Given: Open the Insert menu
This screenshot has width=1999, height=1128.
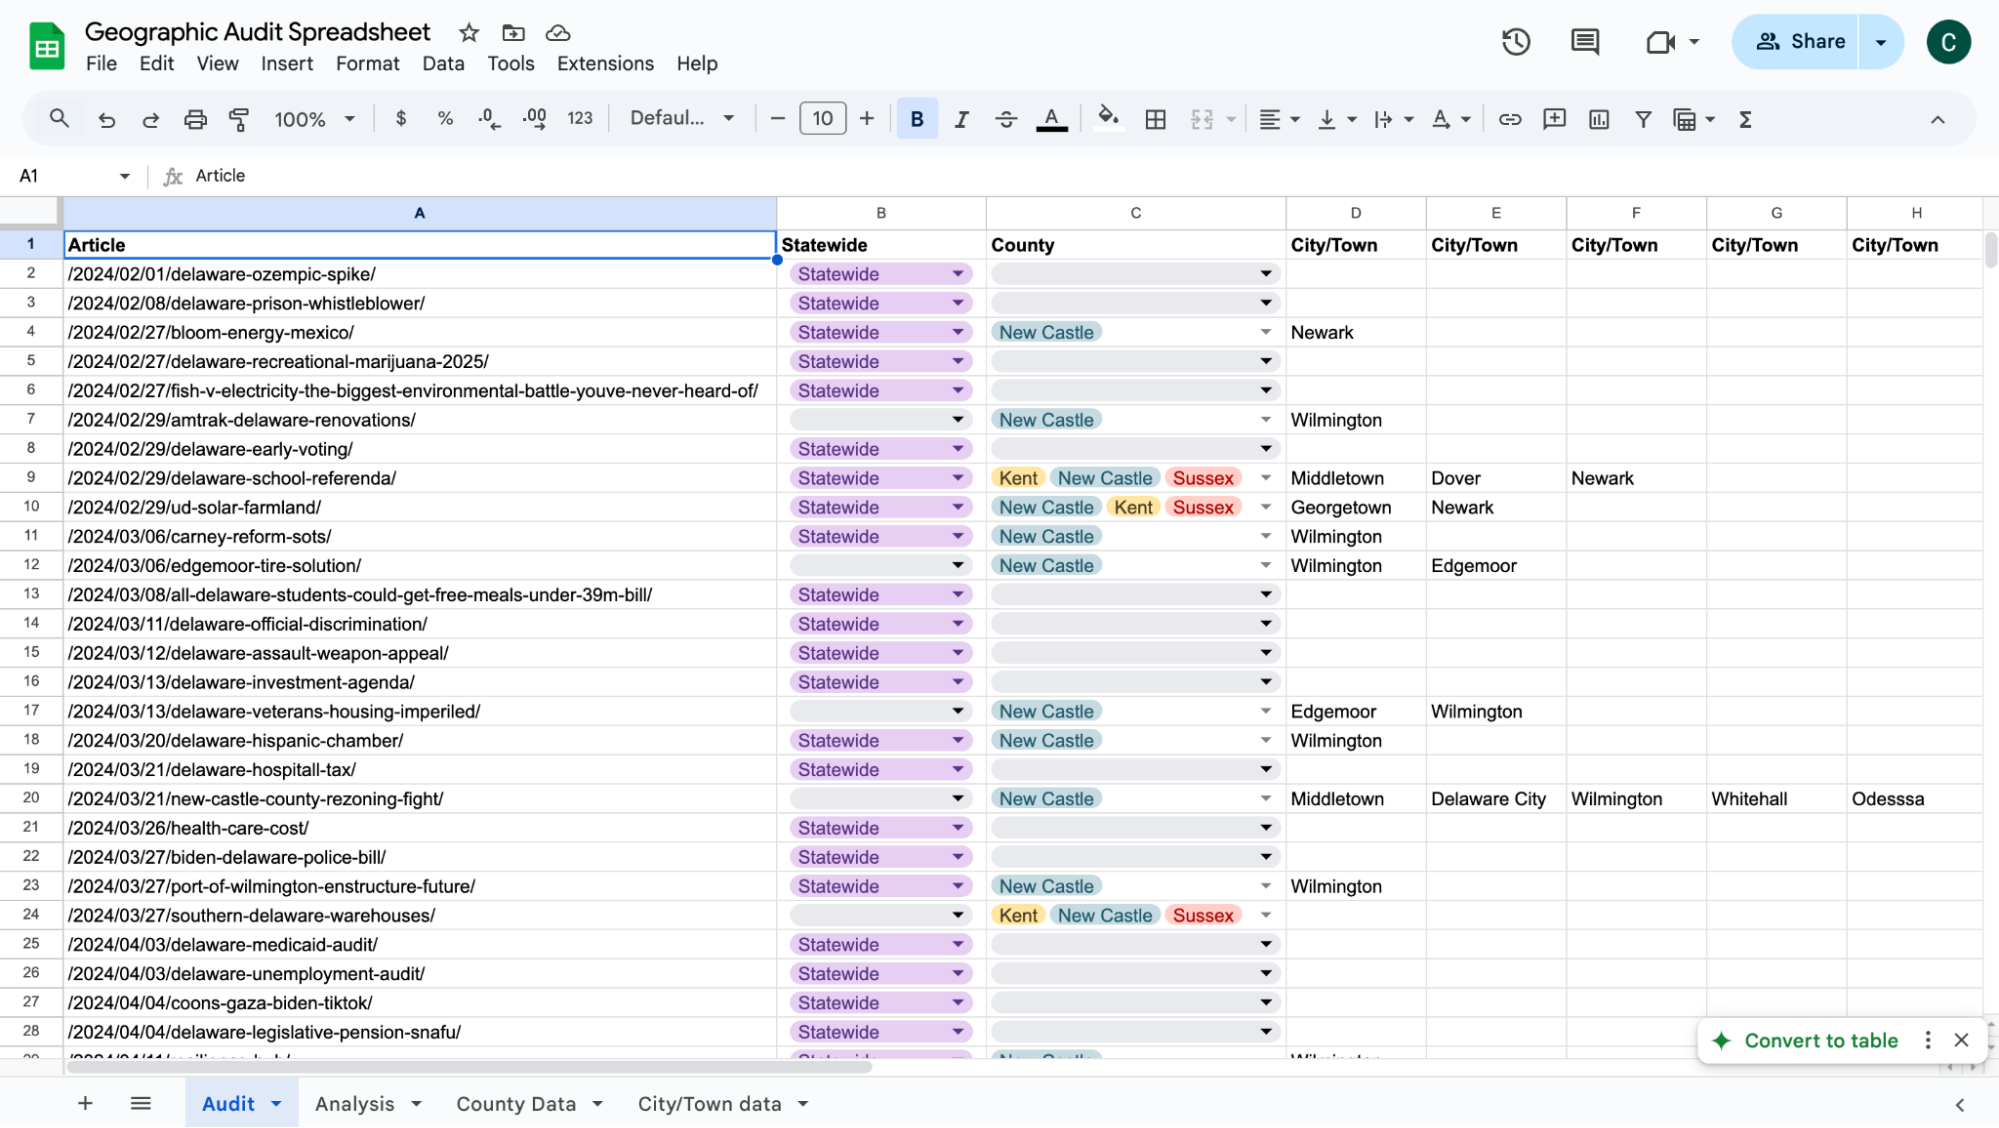Looking at the screenshot, I should click(287, 63).
